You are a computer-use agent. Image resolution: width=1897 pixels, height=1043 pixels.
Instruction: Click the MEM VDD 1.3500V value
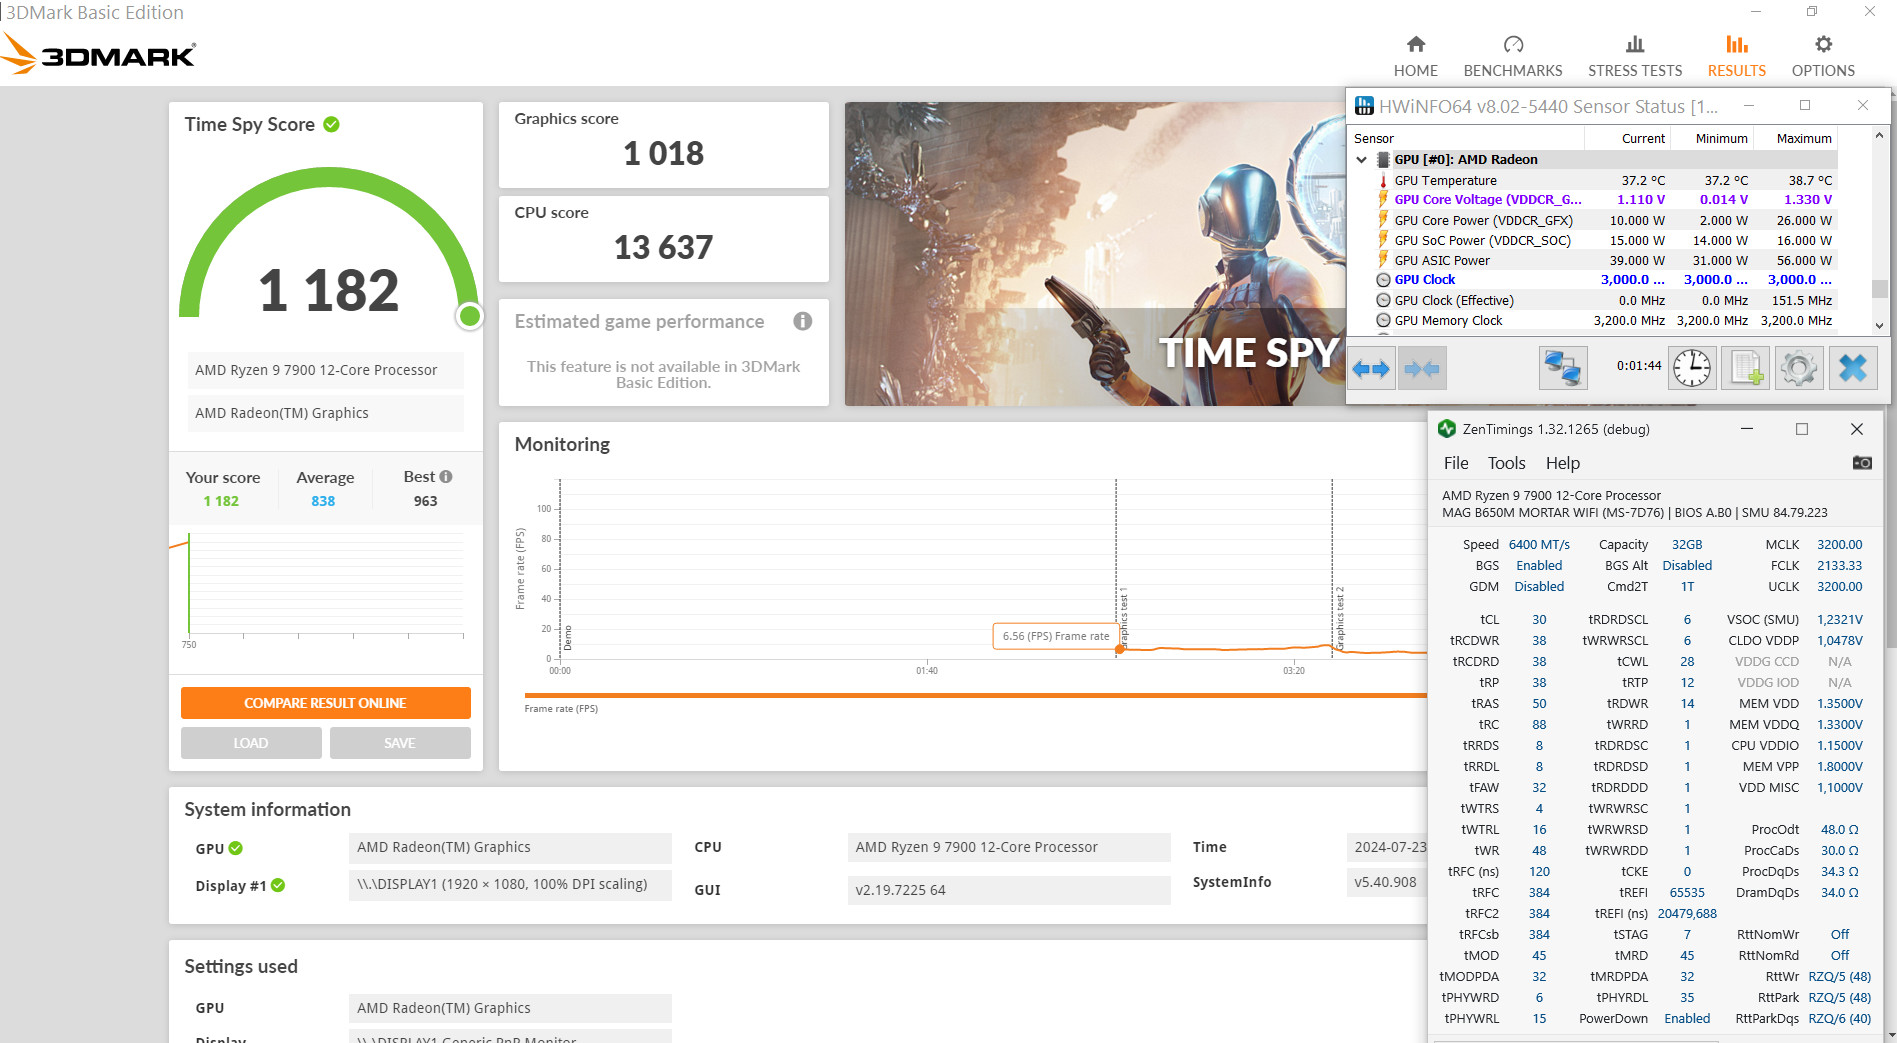point(1840,704)
